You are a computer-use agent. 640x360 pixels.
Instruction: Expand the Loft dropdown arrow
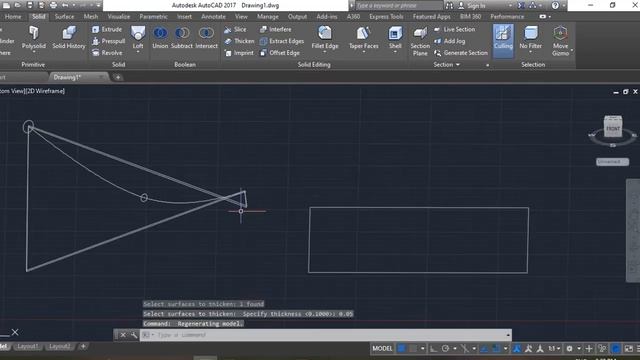click(x=138, y=53)
